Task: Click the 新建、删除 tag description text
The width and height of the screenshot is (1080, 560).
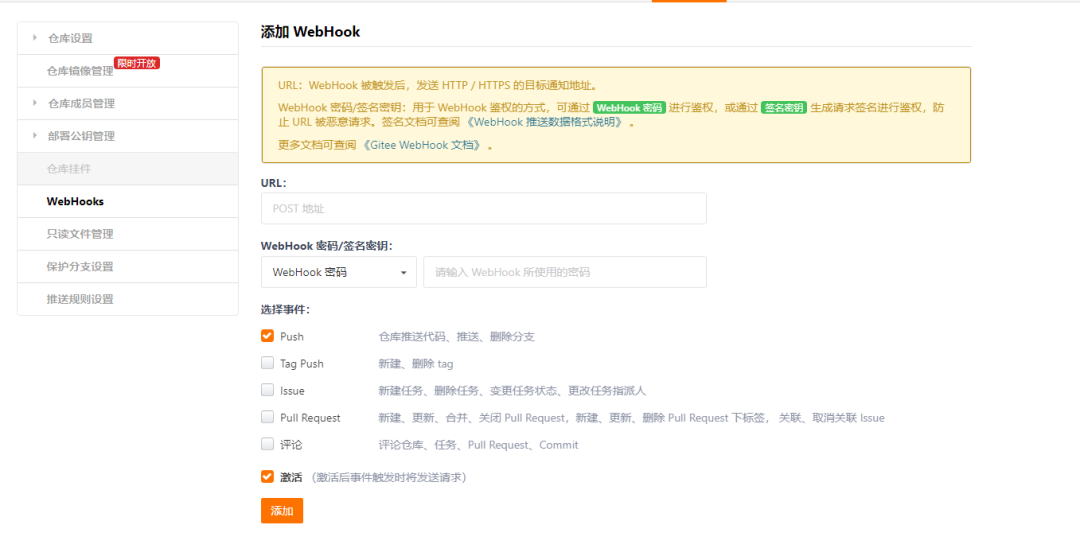Action: click(416, 364)
